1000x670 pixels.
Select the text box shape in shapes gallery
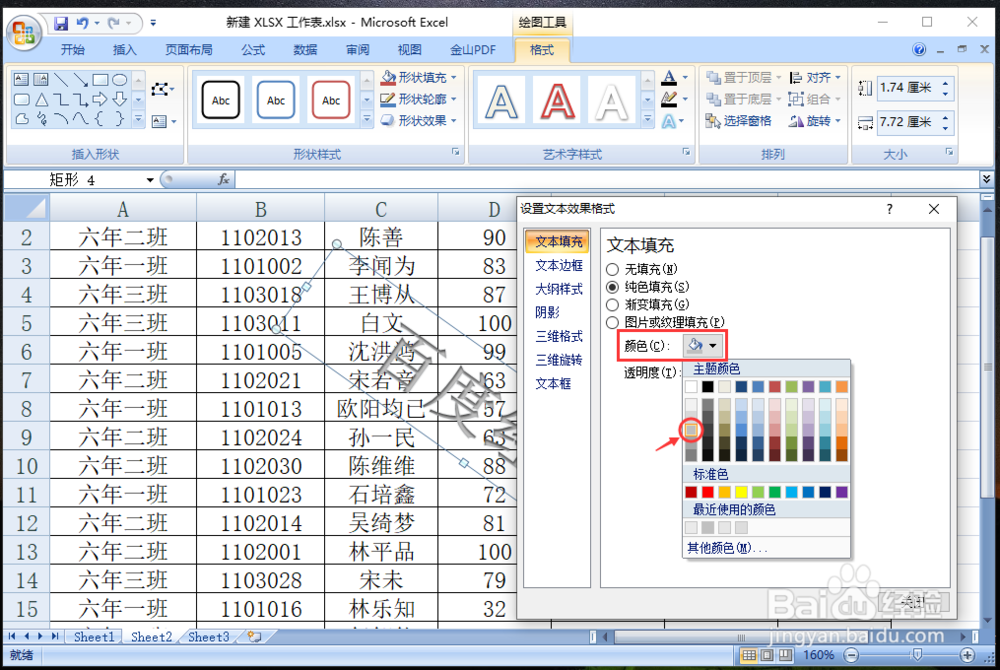click(21, 80)
